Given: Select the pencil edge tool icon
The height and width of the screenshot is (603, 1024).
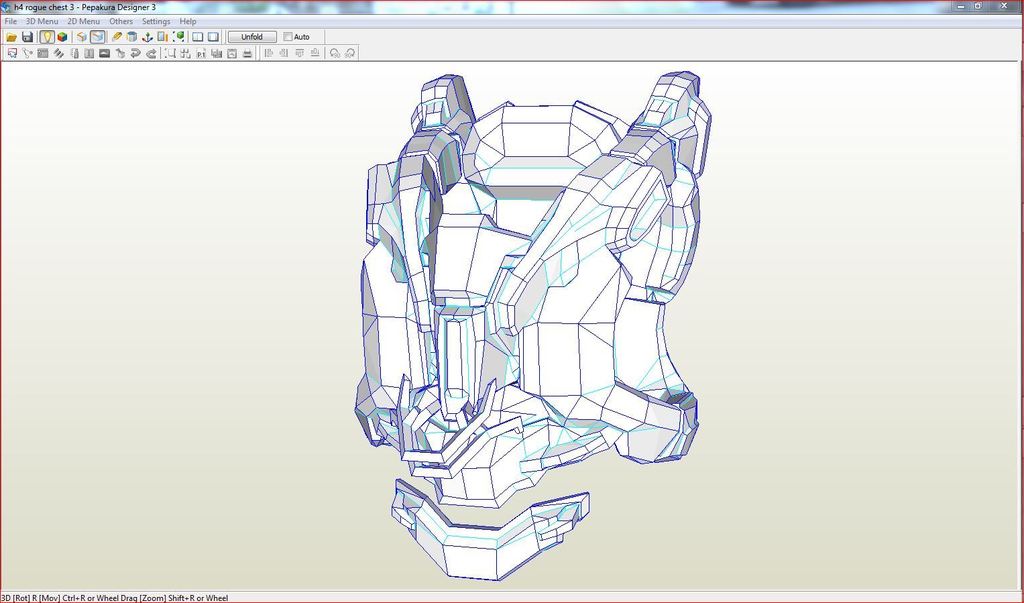Looking at the screenshot, I should (x=117, y=37).
